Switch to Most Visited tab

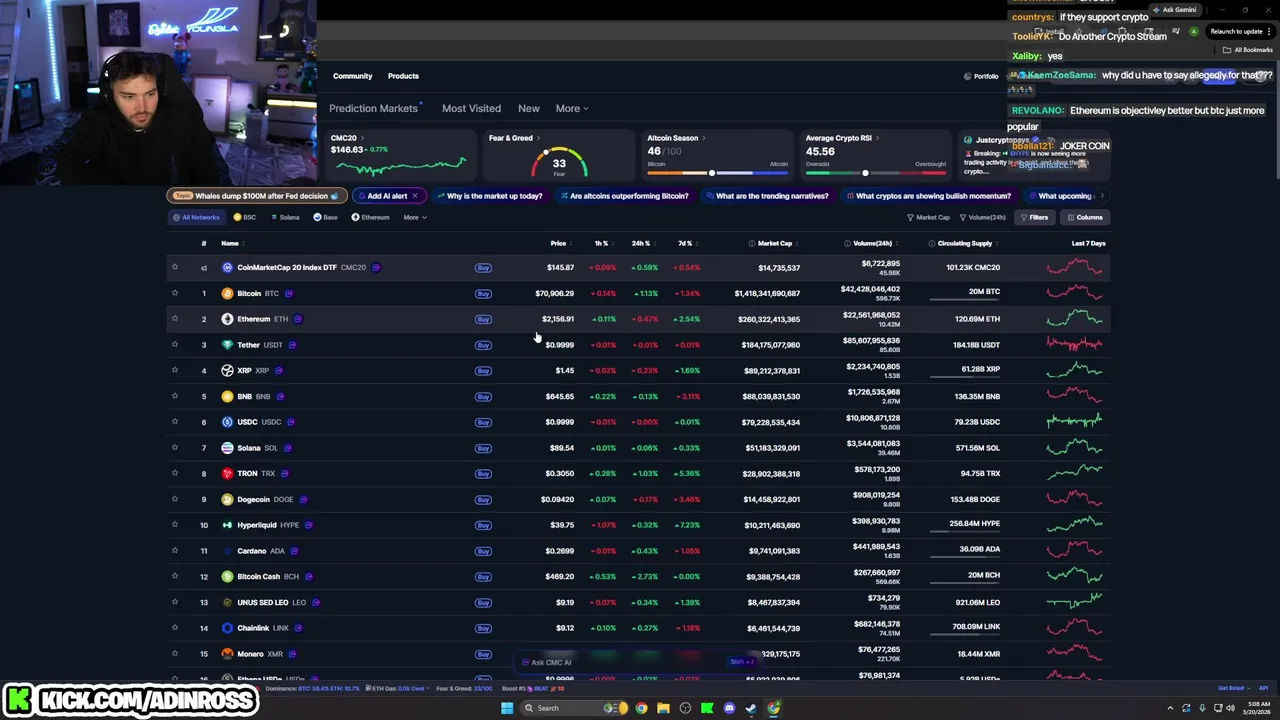(x=471, y=108)
